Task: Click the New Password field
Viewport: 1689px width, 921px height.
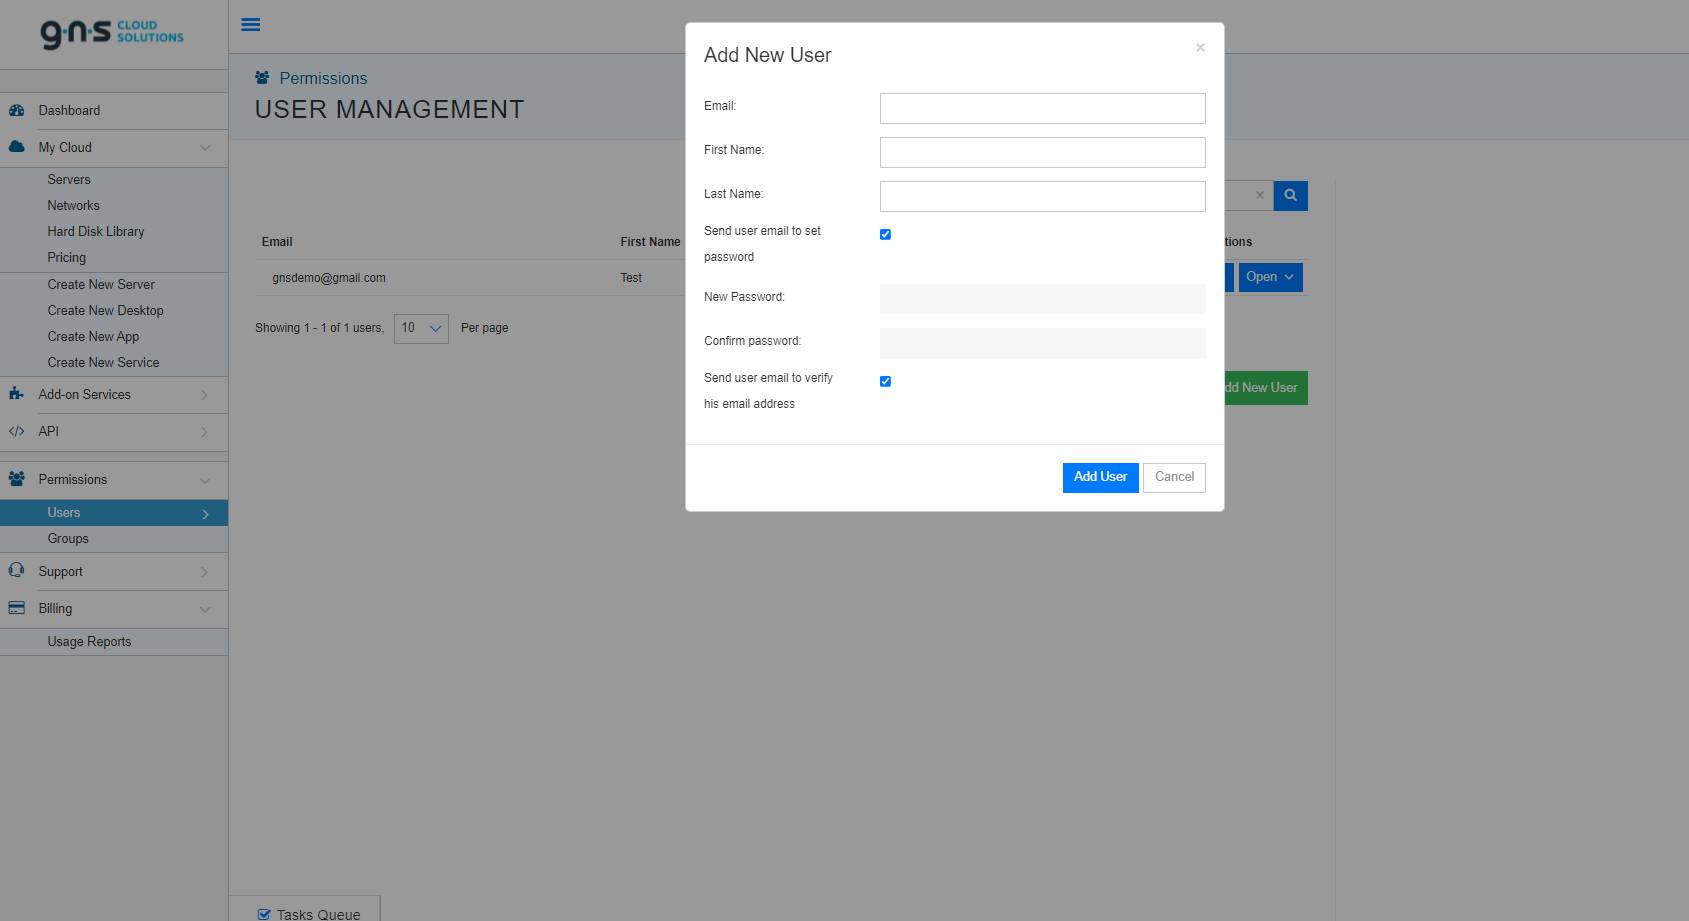Action: 1042,299
